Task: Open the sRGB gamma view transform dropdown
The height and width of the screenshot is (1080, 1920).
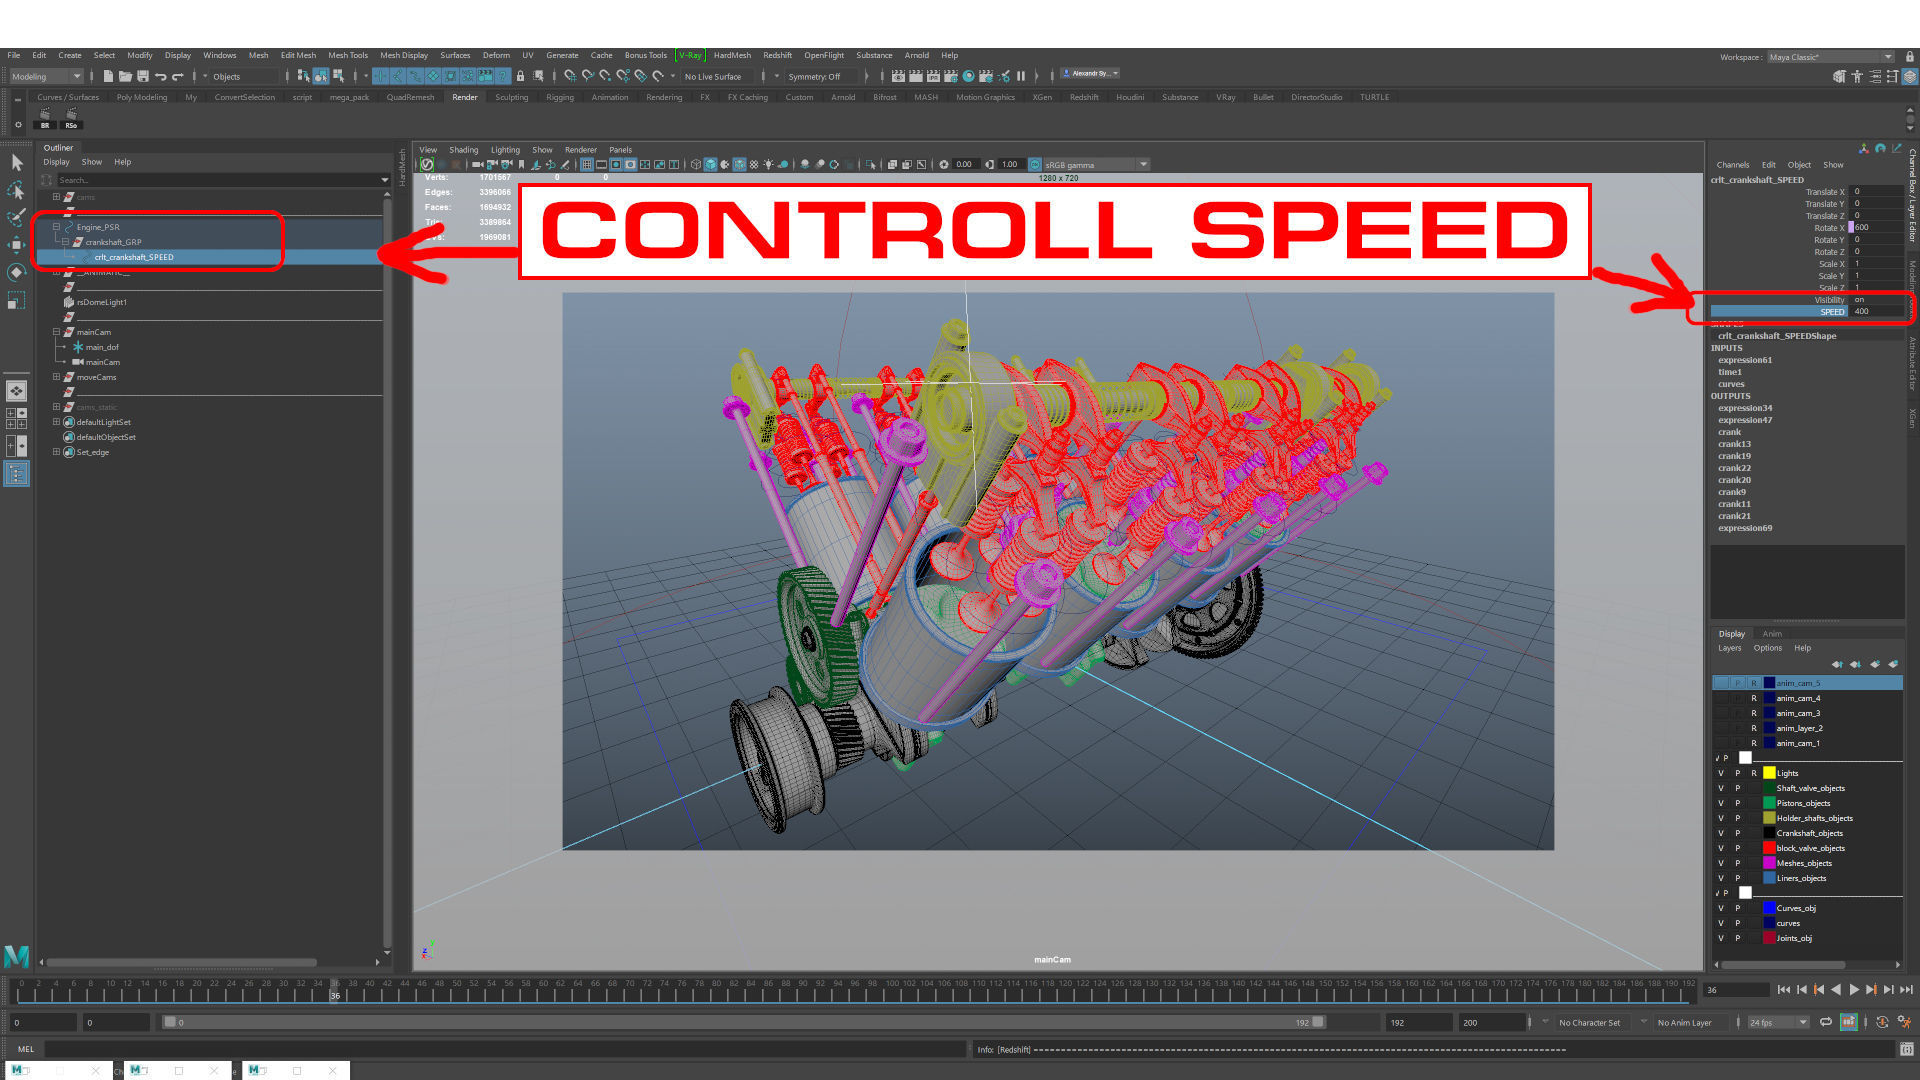Action: coord(1096,165)
